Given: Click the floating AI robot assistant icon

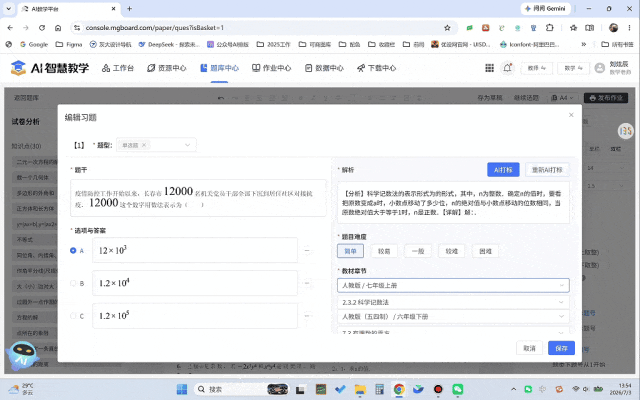Looking at the screenshot, I should [x=22, y=355].
